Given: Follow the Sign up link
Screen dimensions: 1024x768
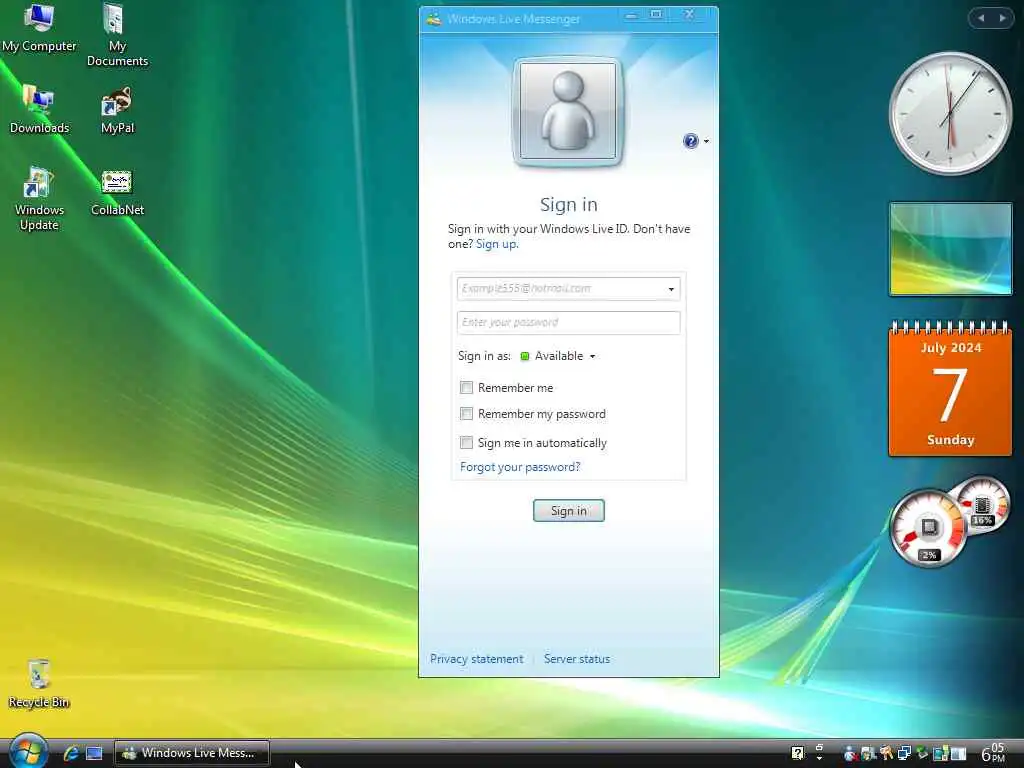Looking at the screenshot, I should click(496, 244).
